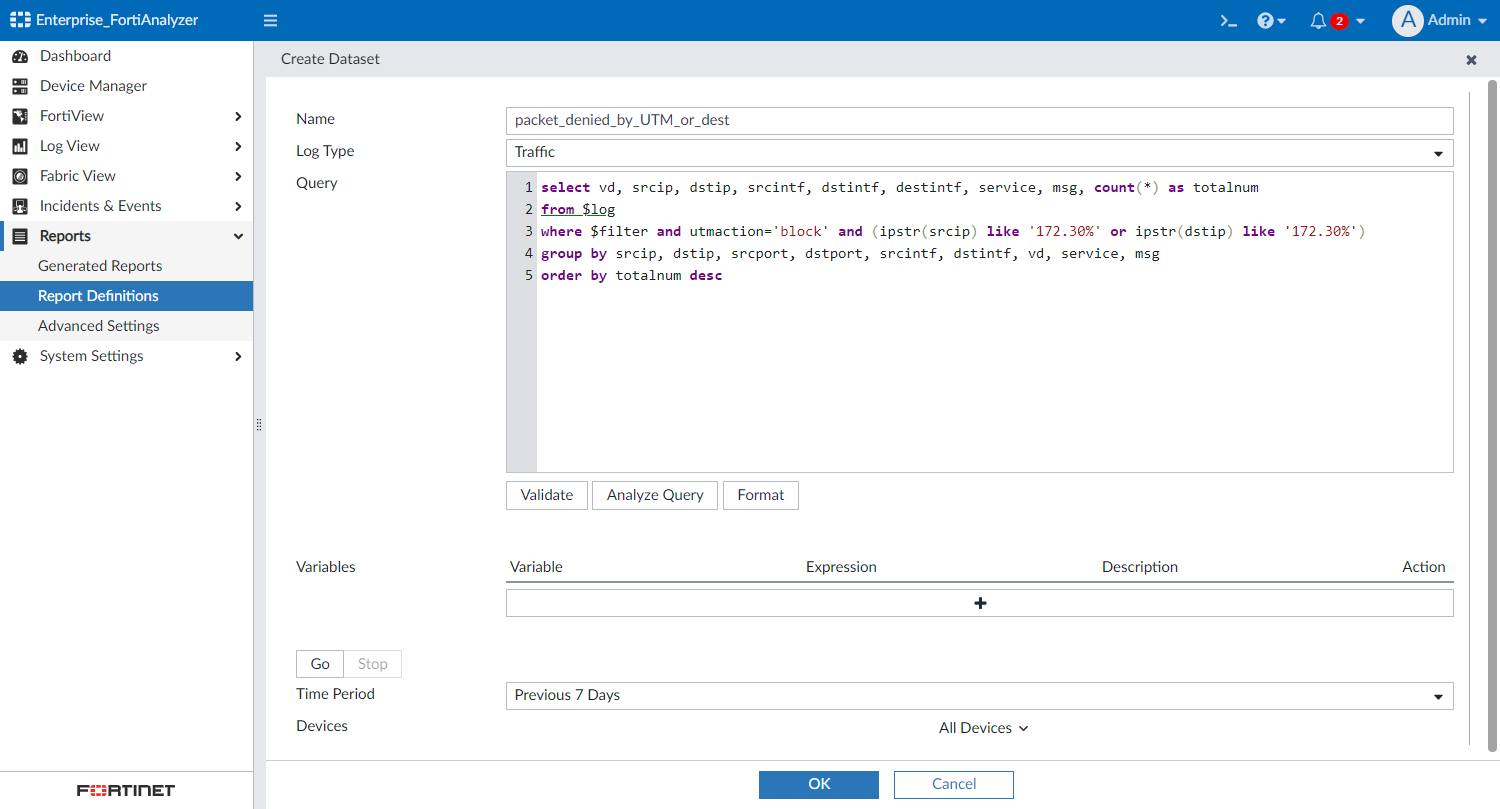
Task: Click the Fabric View sidebar icon
Action: pos(19,176)
